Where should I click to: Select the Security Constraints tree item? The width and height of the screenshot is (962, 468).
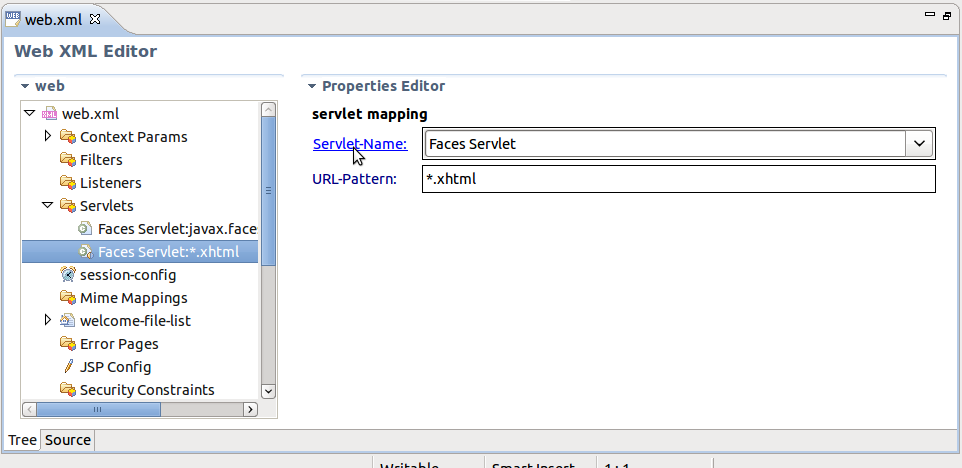pos(147,389)
